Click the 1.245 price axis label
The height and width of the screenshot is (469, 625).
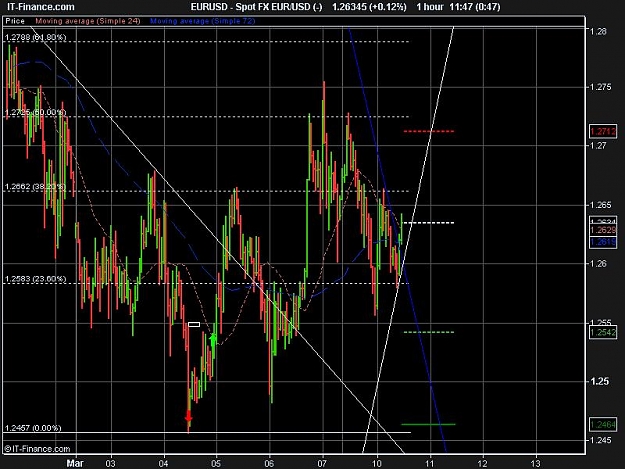click(x=600, y=440)
